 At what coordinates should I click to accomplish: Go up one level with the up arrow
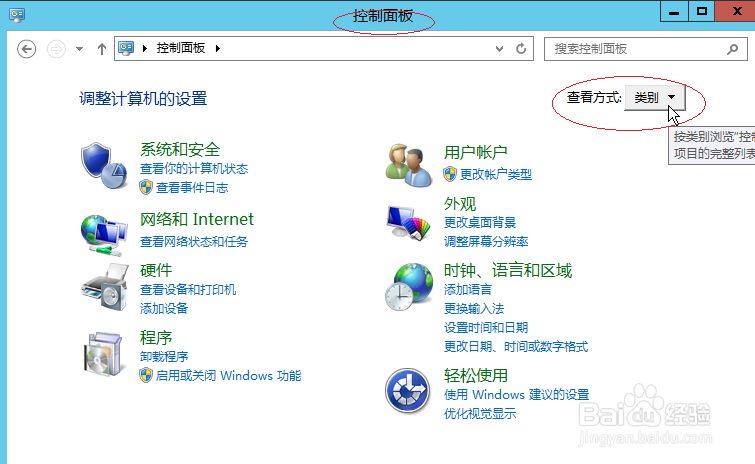click(x=102, y=49)
